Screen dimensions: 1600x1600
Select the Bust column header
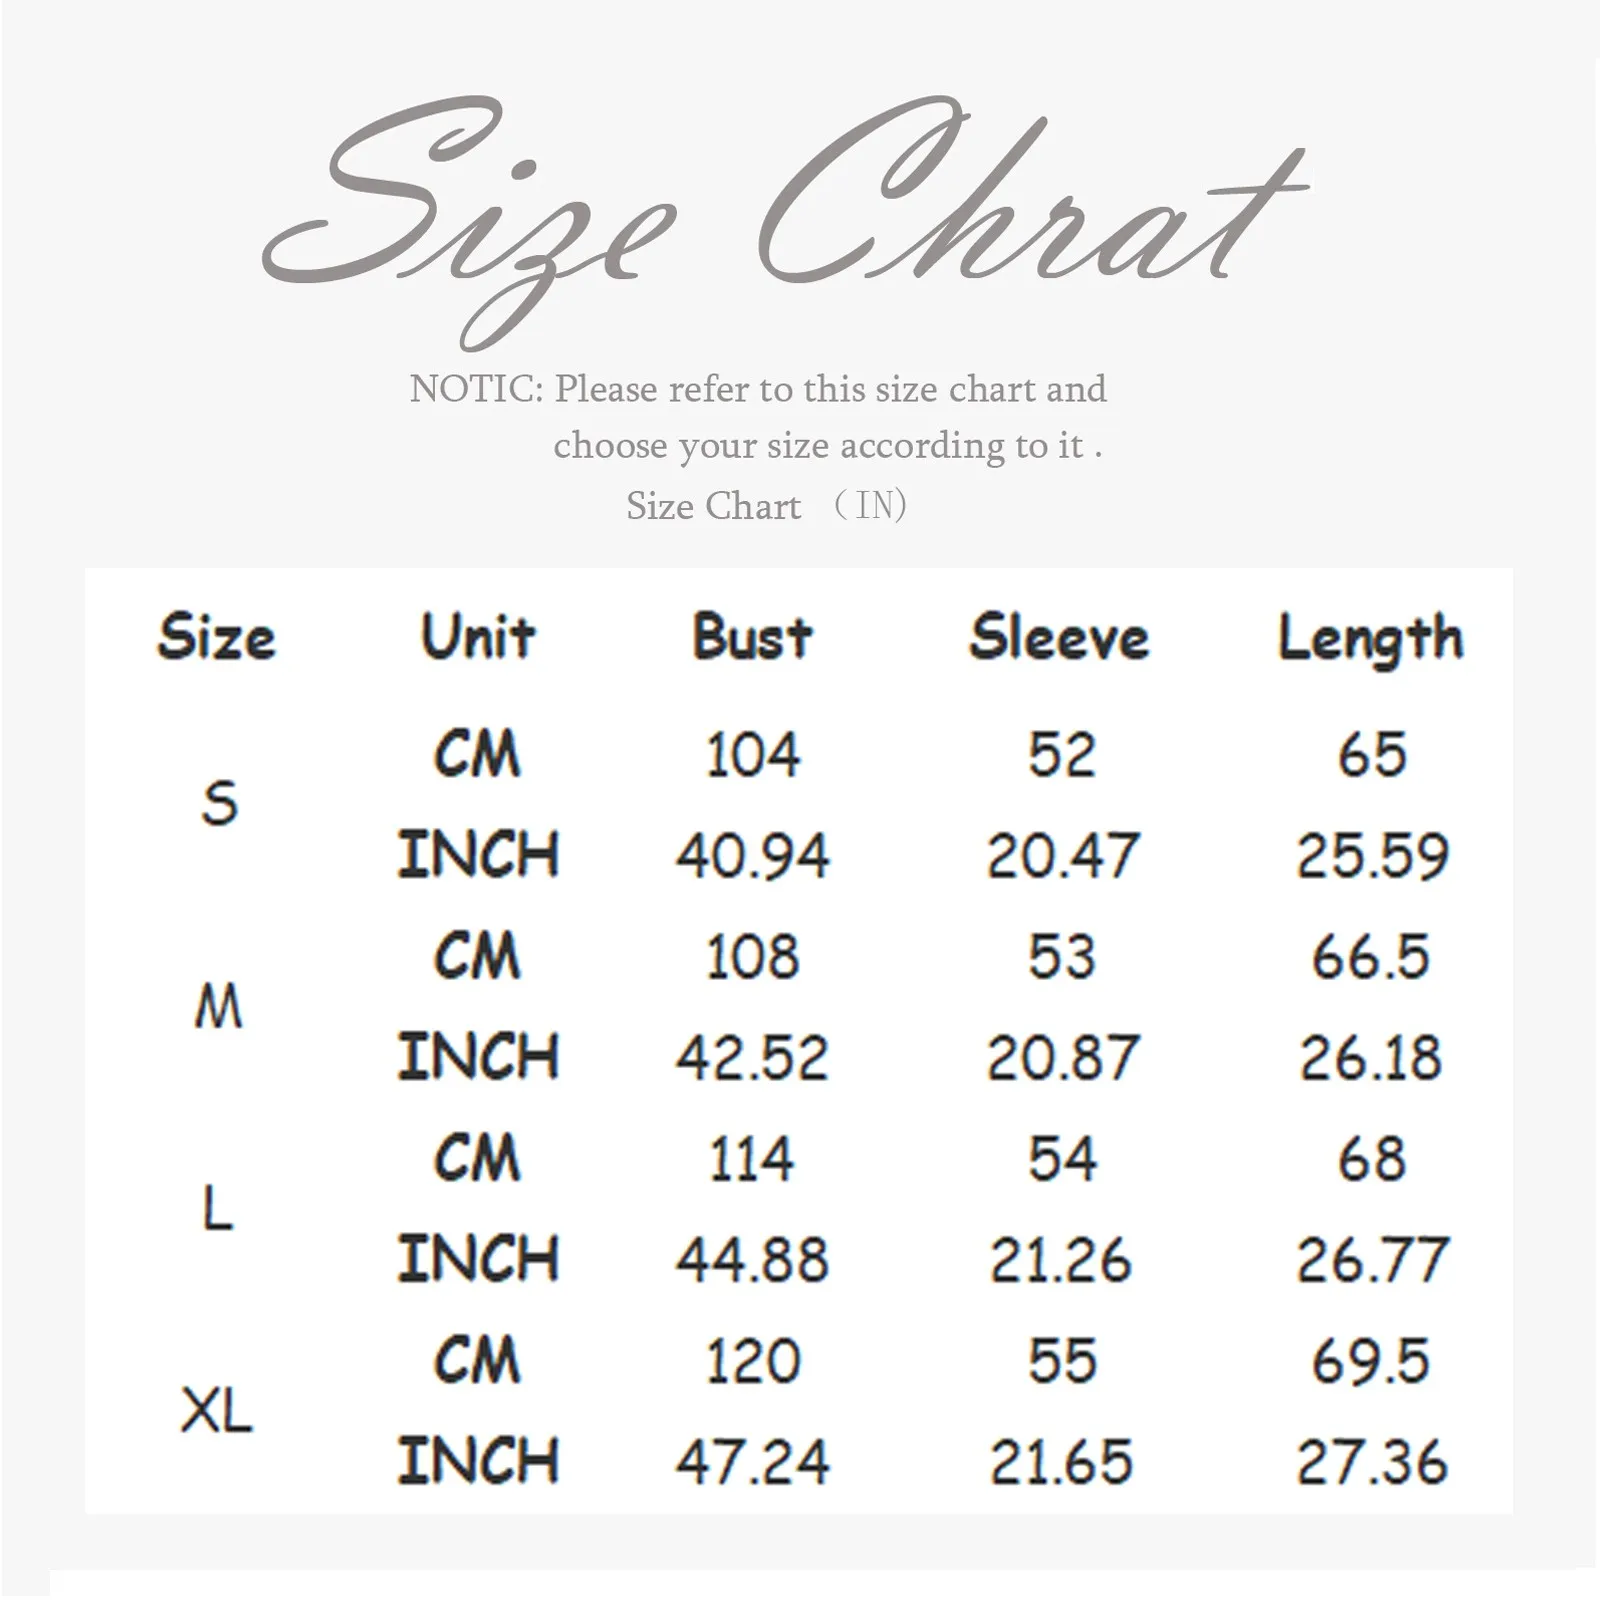[x=752, y=637]
